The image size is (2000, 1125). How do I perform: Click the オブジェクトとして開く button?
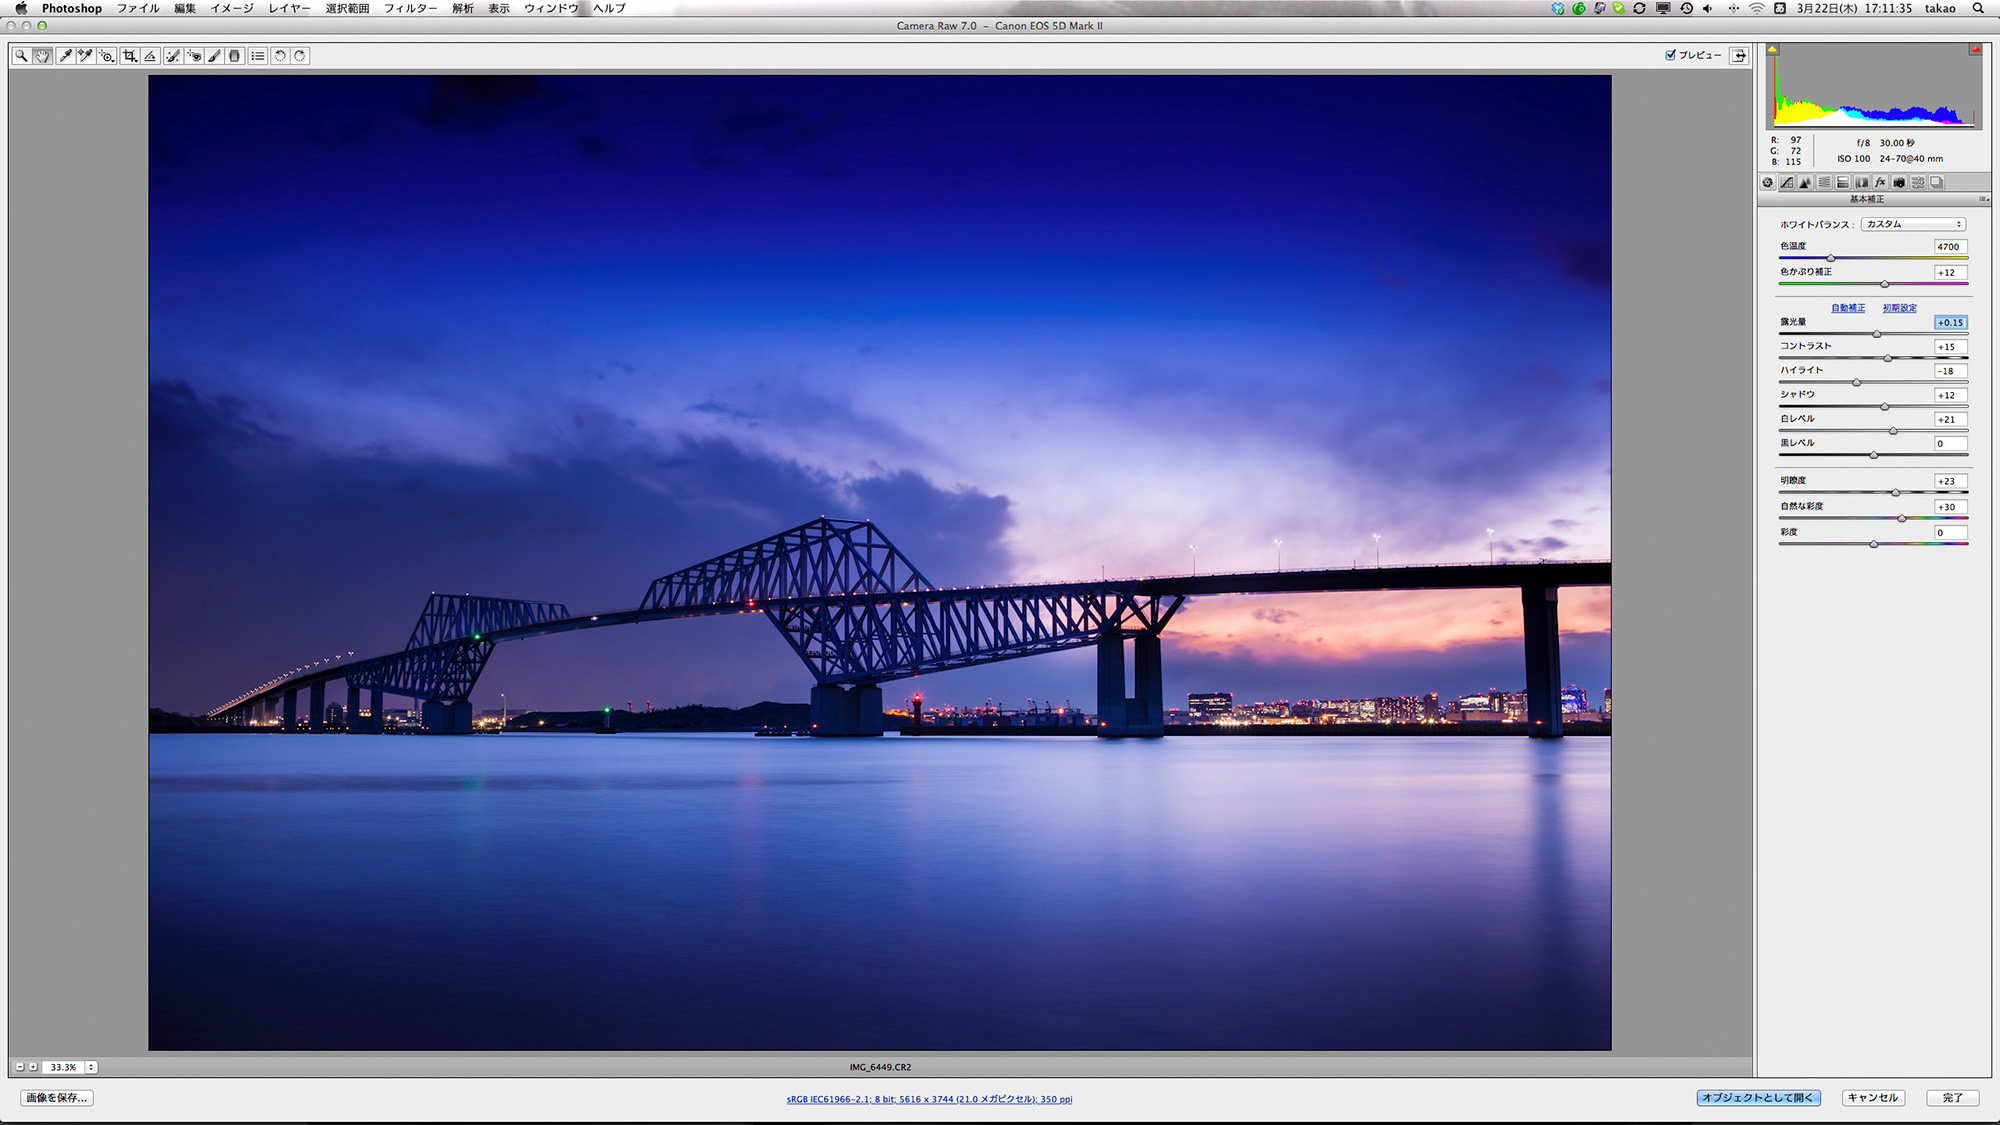1758,1097
